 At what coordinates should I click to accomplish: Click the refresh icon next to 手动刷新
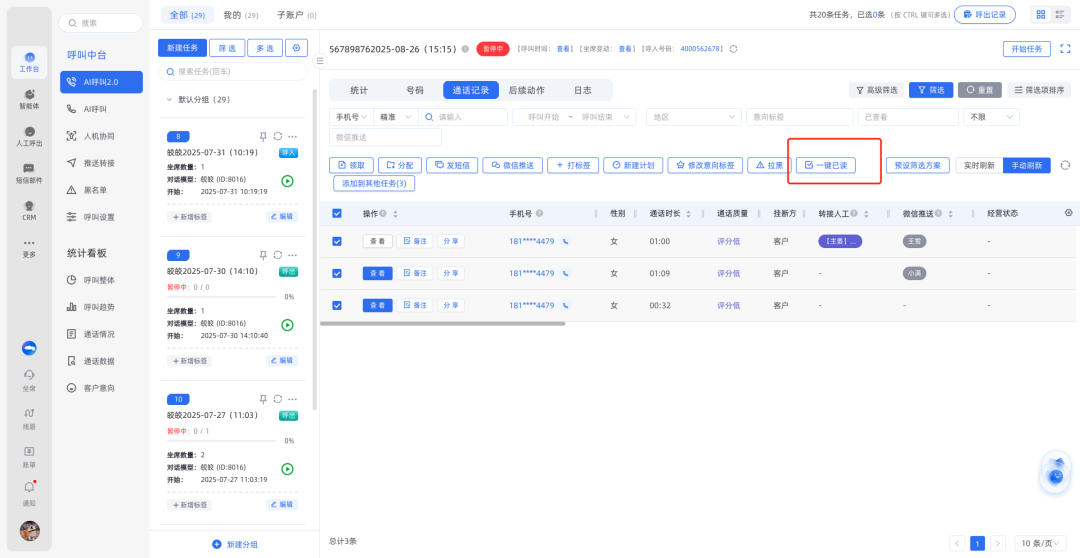(1065, 165)
